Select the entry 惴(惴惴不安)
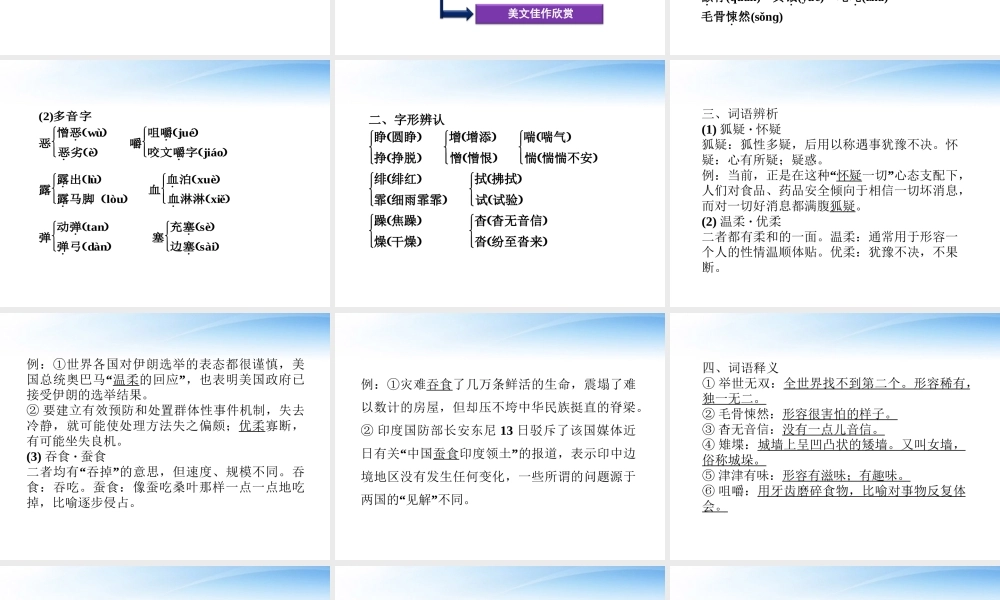 [x=561, y=157]
